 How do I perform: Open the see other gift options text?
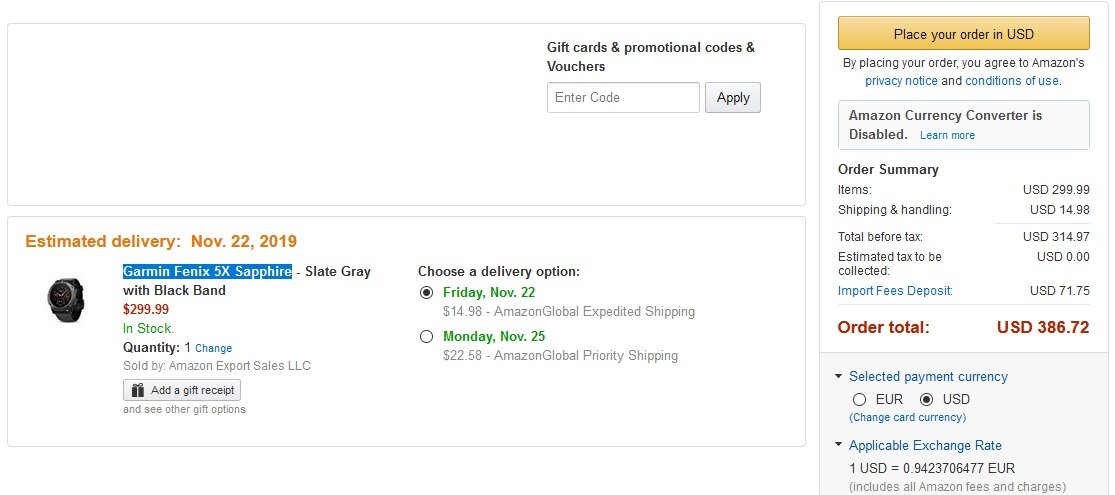184,409
